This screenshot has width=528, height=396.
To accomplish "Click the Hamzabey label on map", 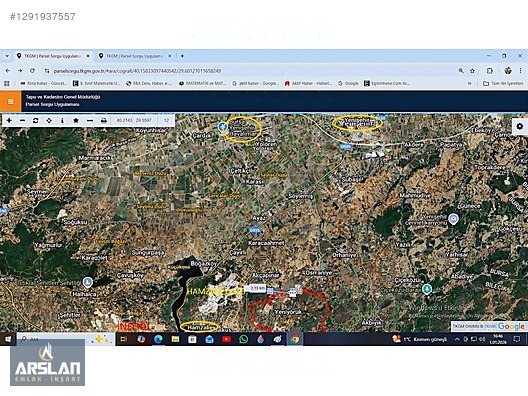I will [201, 327].
